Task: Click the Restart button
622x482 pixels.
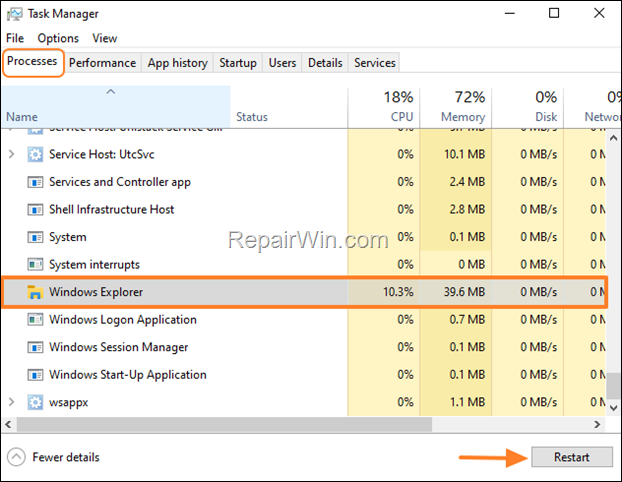Action: coord(572,457)
